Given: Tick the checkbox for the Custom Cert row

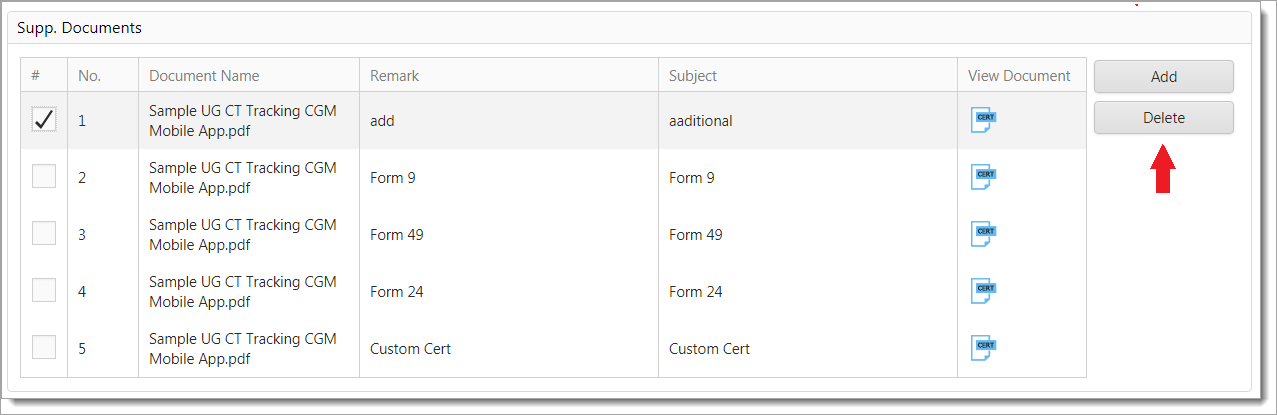Looking at the screenshot, I should pos(44,348).
